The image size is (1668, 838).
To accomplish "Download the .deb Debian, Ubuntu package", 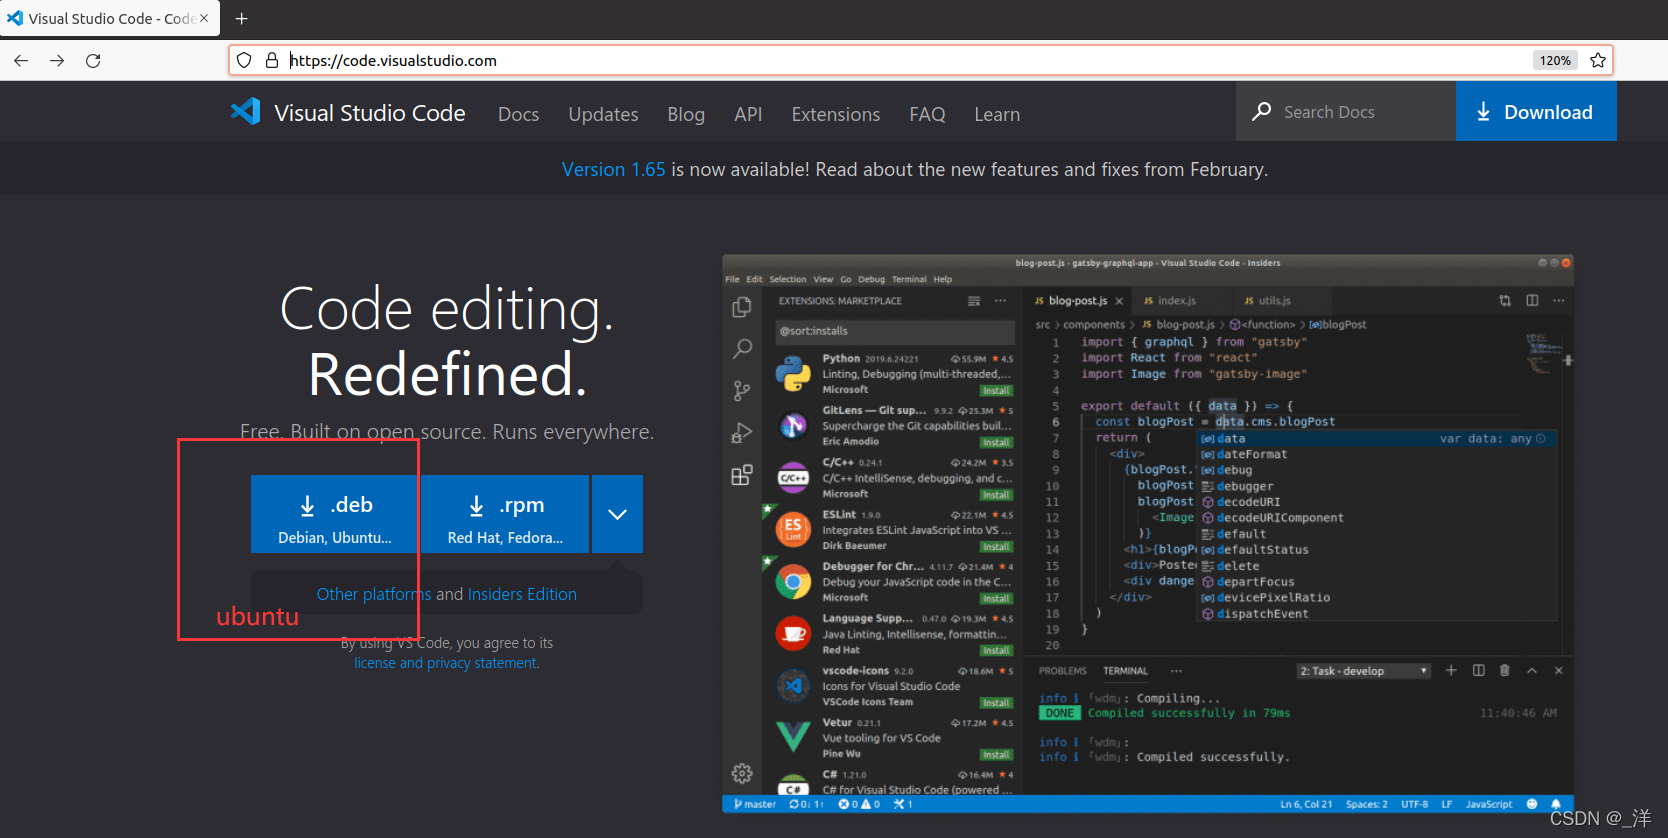I will tap(335, 514).
